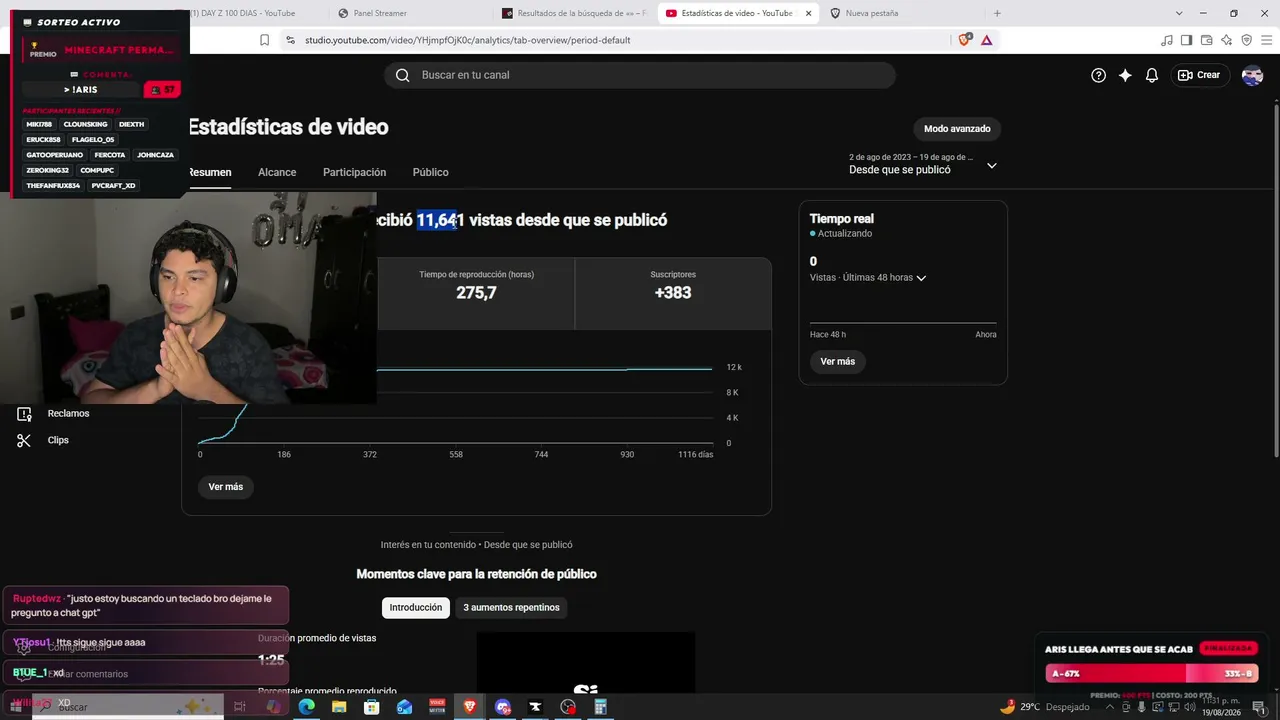
Task: Open the Voice Meter taskbar app
Action: click(437, 707)
